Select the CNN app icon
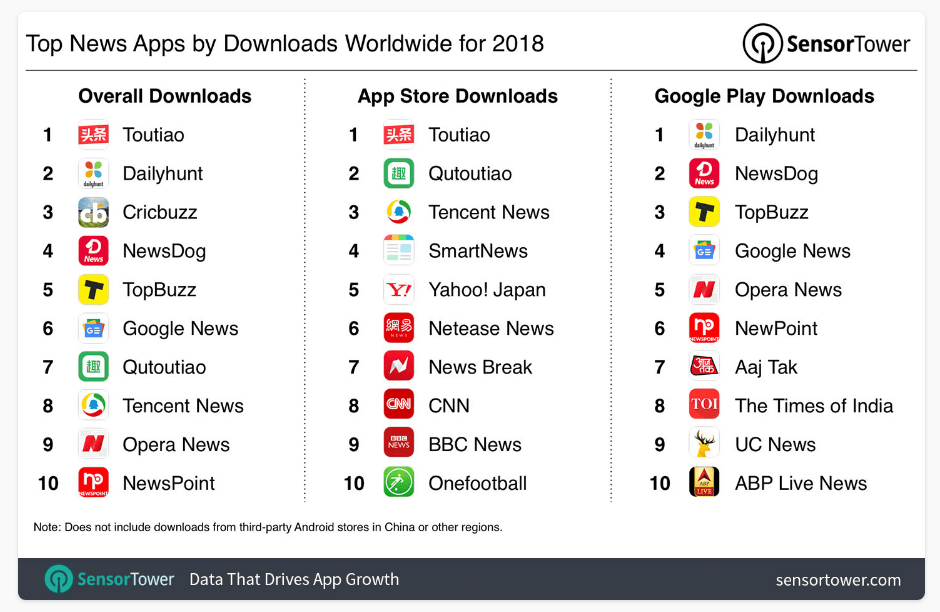The width and height of the screenshot is (940, 612). [x=399, y=406]
